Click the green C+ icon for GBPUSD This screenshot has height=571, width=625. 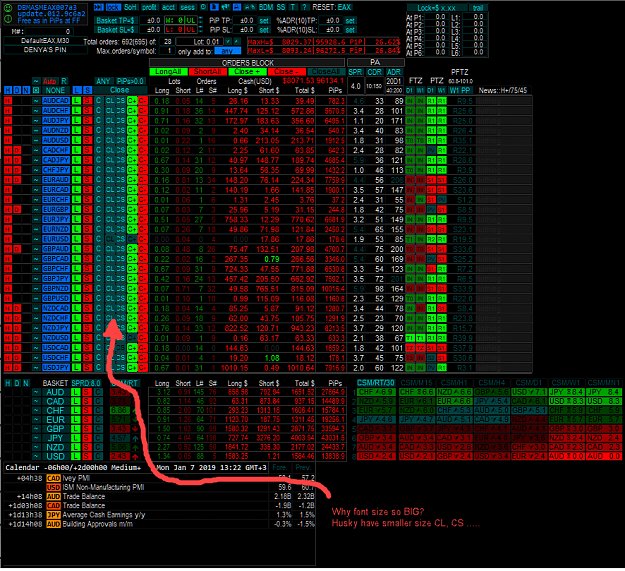click(x=132, y=298)
